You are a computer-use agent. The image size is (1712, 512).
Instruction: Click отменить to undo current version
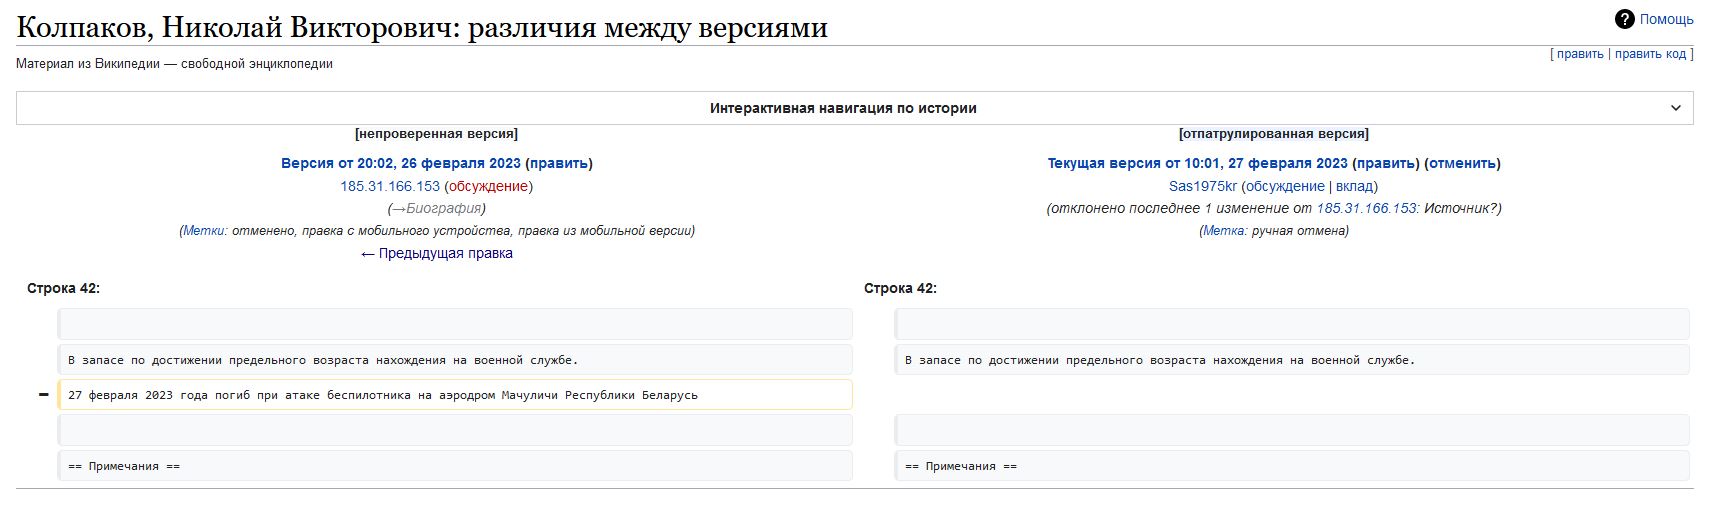(1462, 163)
